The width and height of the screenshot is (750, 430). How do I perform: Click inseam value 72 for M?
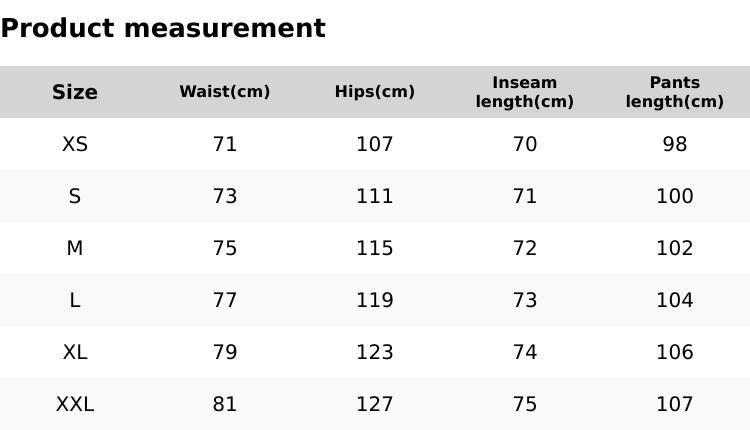[x=525, y=248]
